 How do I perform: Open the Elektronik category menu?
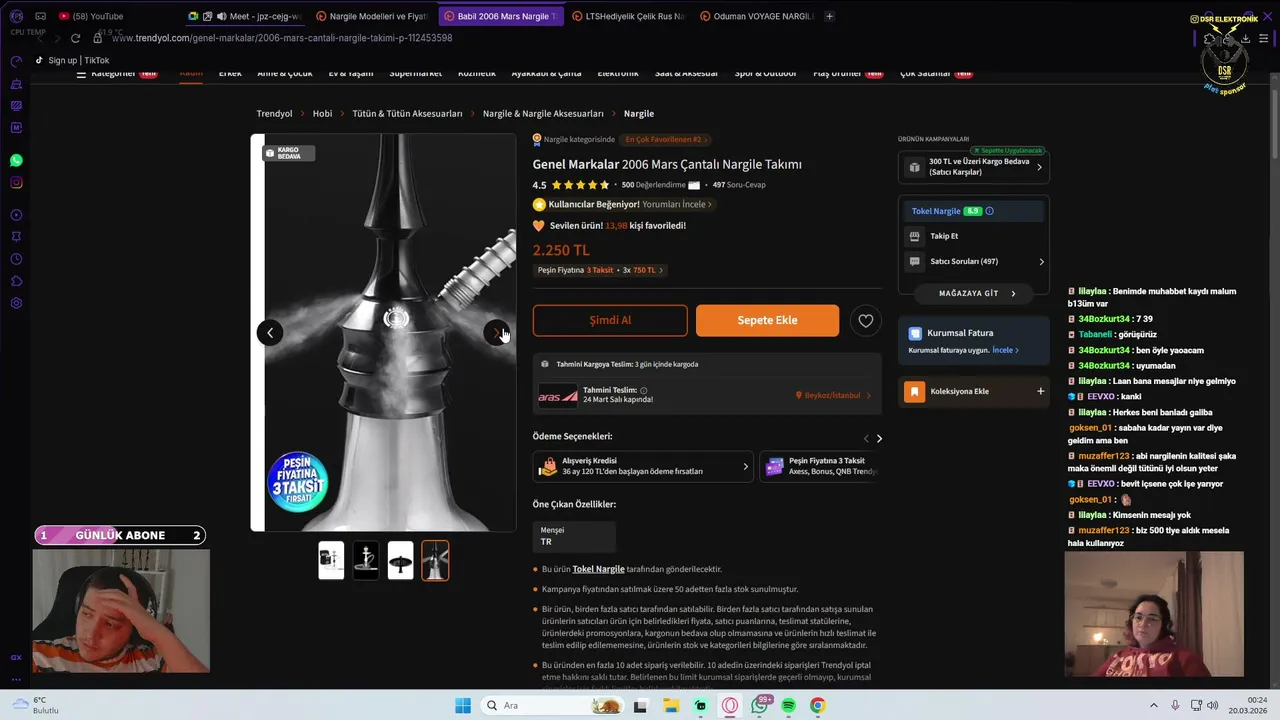pyautogui.click(x=618, y=73)
